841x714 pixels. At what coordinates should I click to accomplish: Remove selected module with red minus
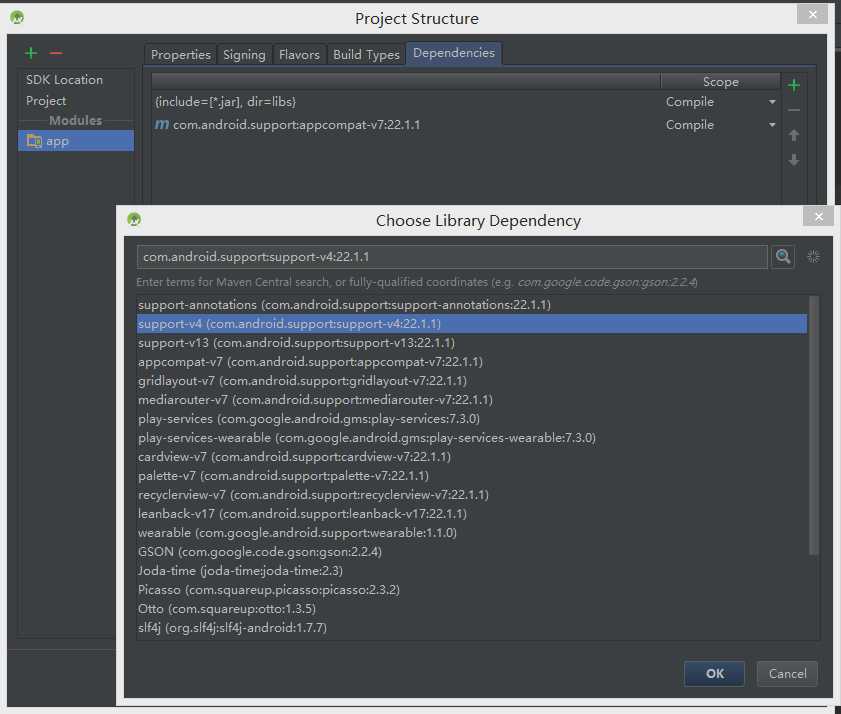pyautogui.click(x=56, y=53)
